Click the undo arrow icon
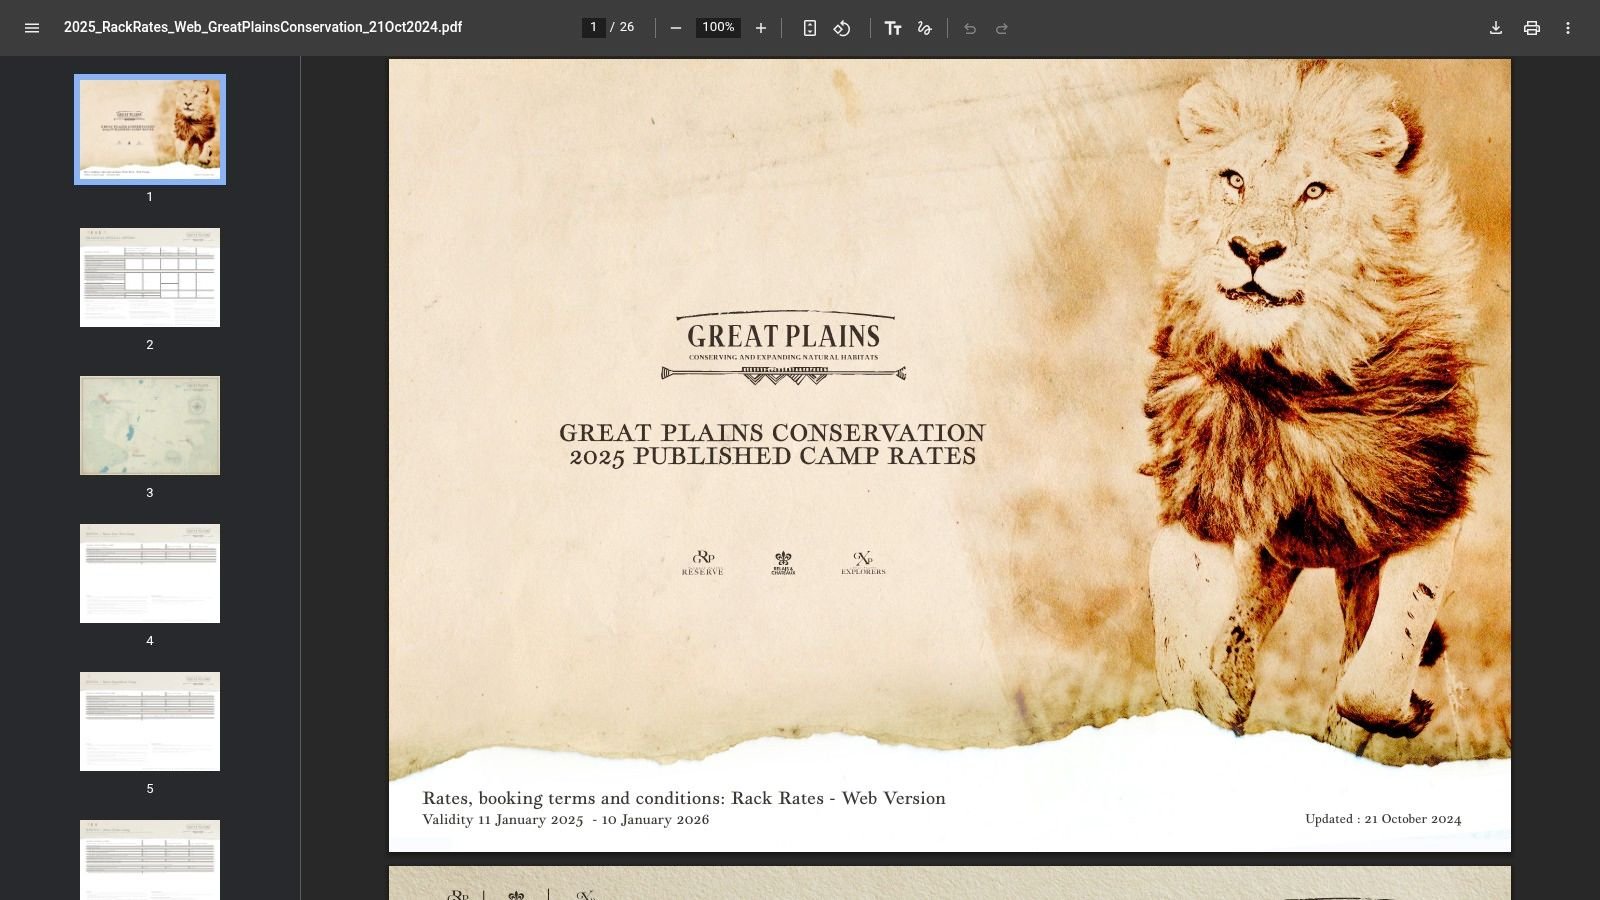Image resolution: width=1600 pixels, height=900 pixels. [970, 28]
